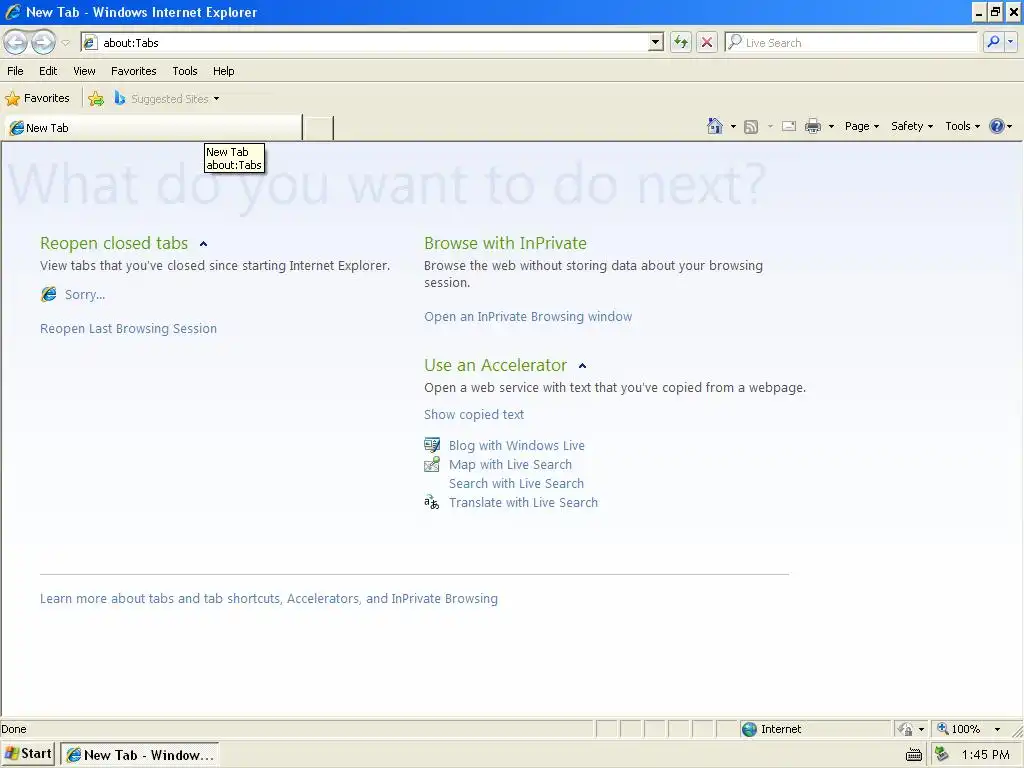Click the magnifier Search button
Viewport: 1024px width, 768px height.
[993, 42]
